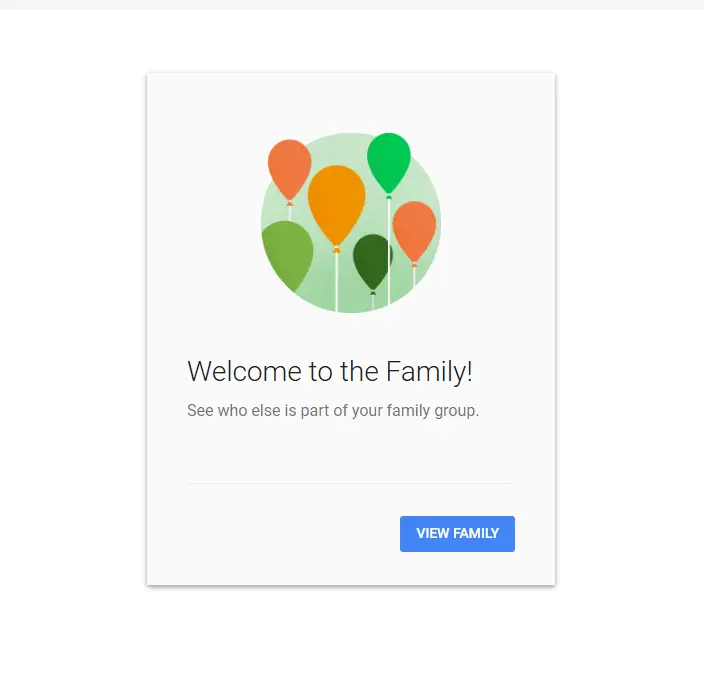Click the 'Welcome to the Family!' heading
Viewport: 704px width, 680px height.
[x=330, y=372]
